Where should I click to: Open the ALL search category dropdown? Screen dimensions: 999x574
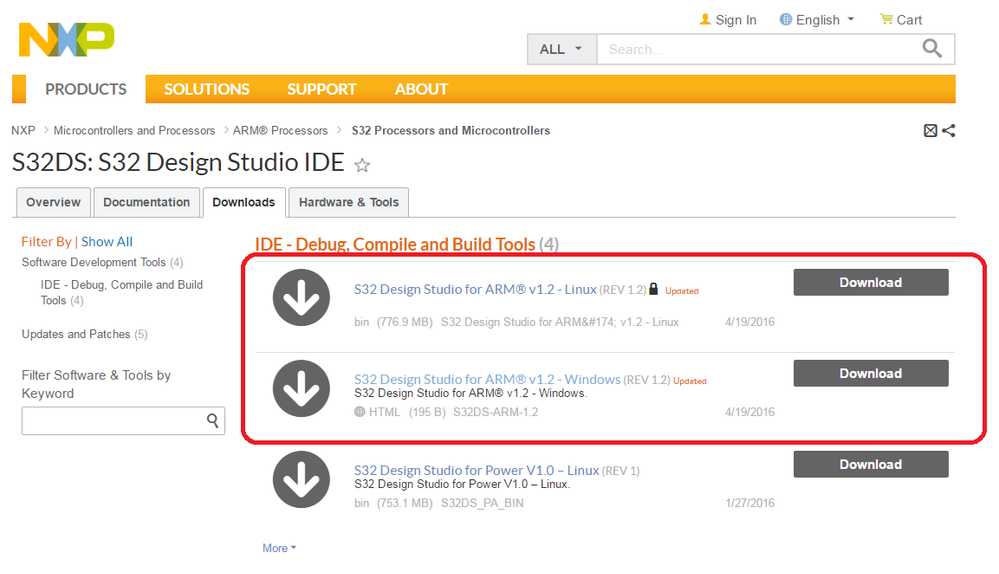(561, 49)
